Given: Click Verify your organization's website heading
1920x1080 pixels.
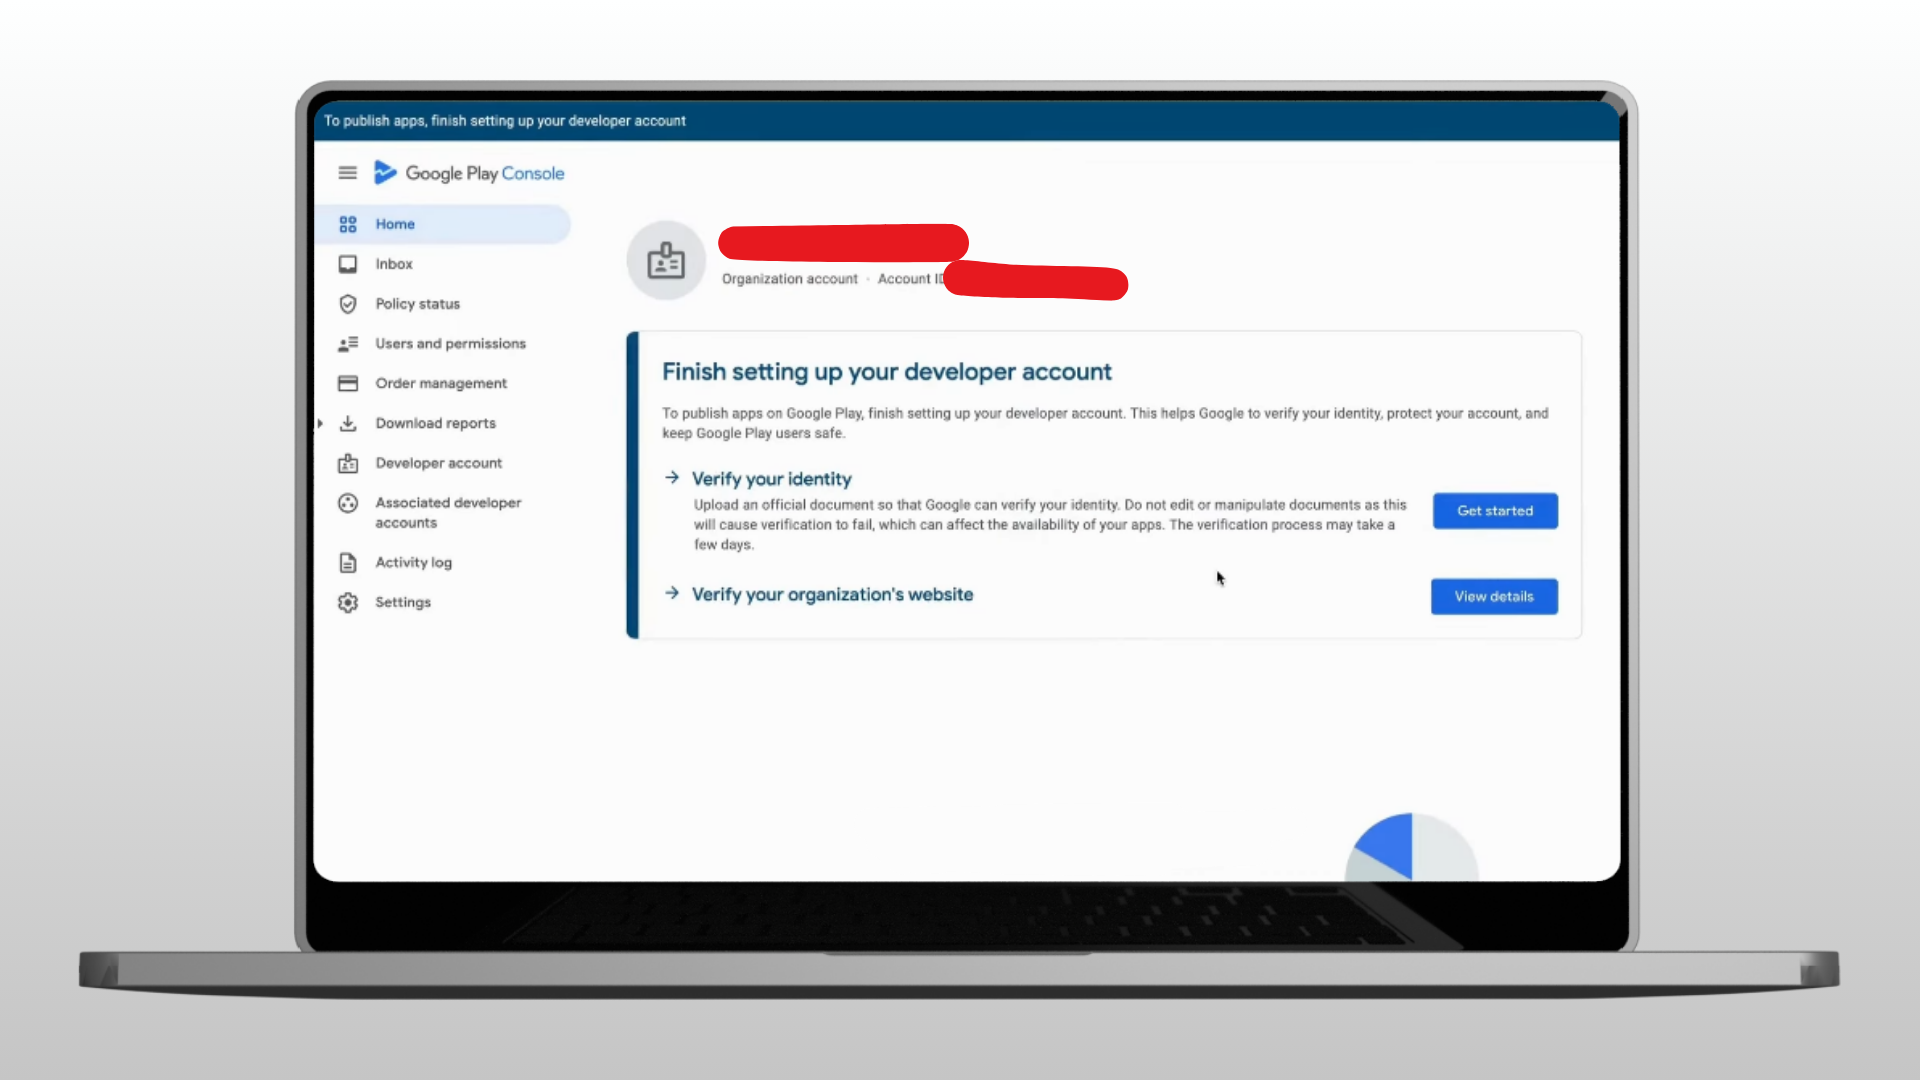Looking at the screenshot, I should pyautogui.click(x=832, y=594).
